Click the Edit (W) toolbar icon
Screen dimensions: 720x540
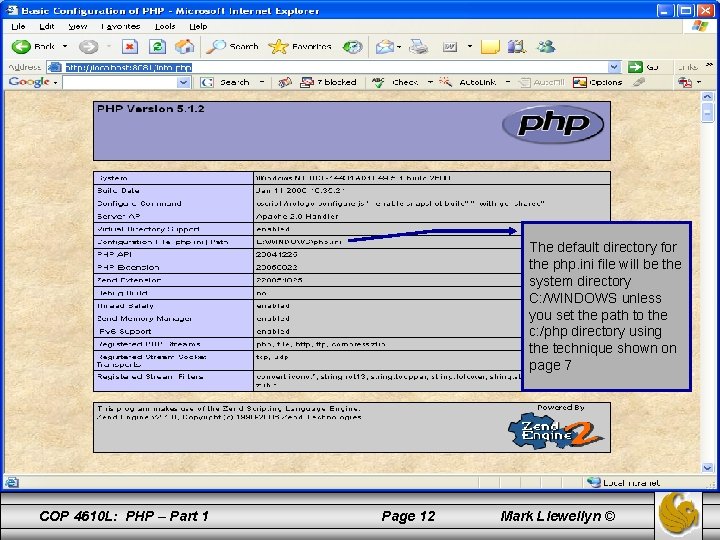pos(450,46)
